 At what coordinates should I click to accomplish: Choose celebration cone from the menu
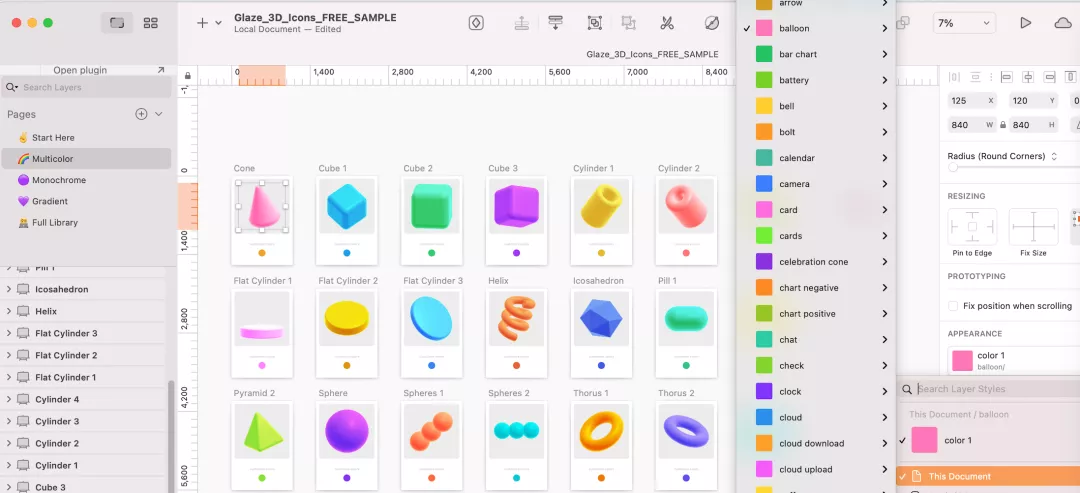(813, 262)
